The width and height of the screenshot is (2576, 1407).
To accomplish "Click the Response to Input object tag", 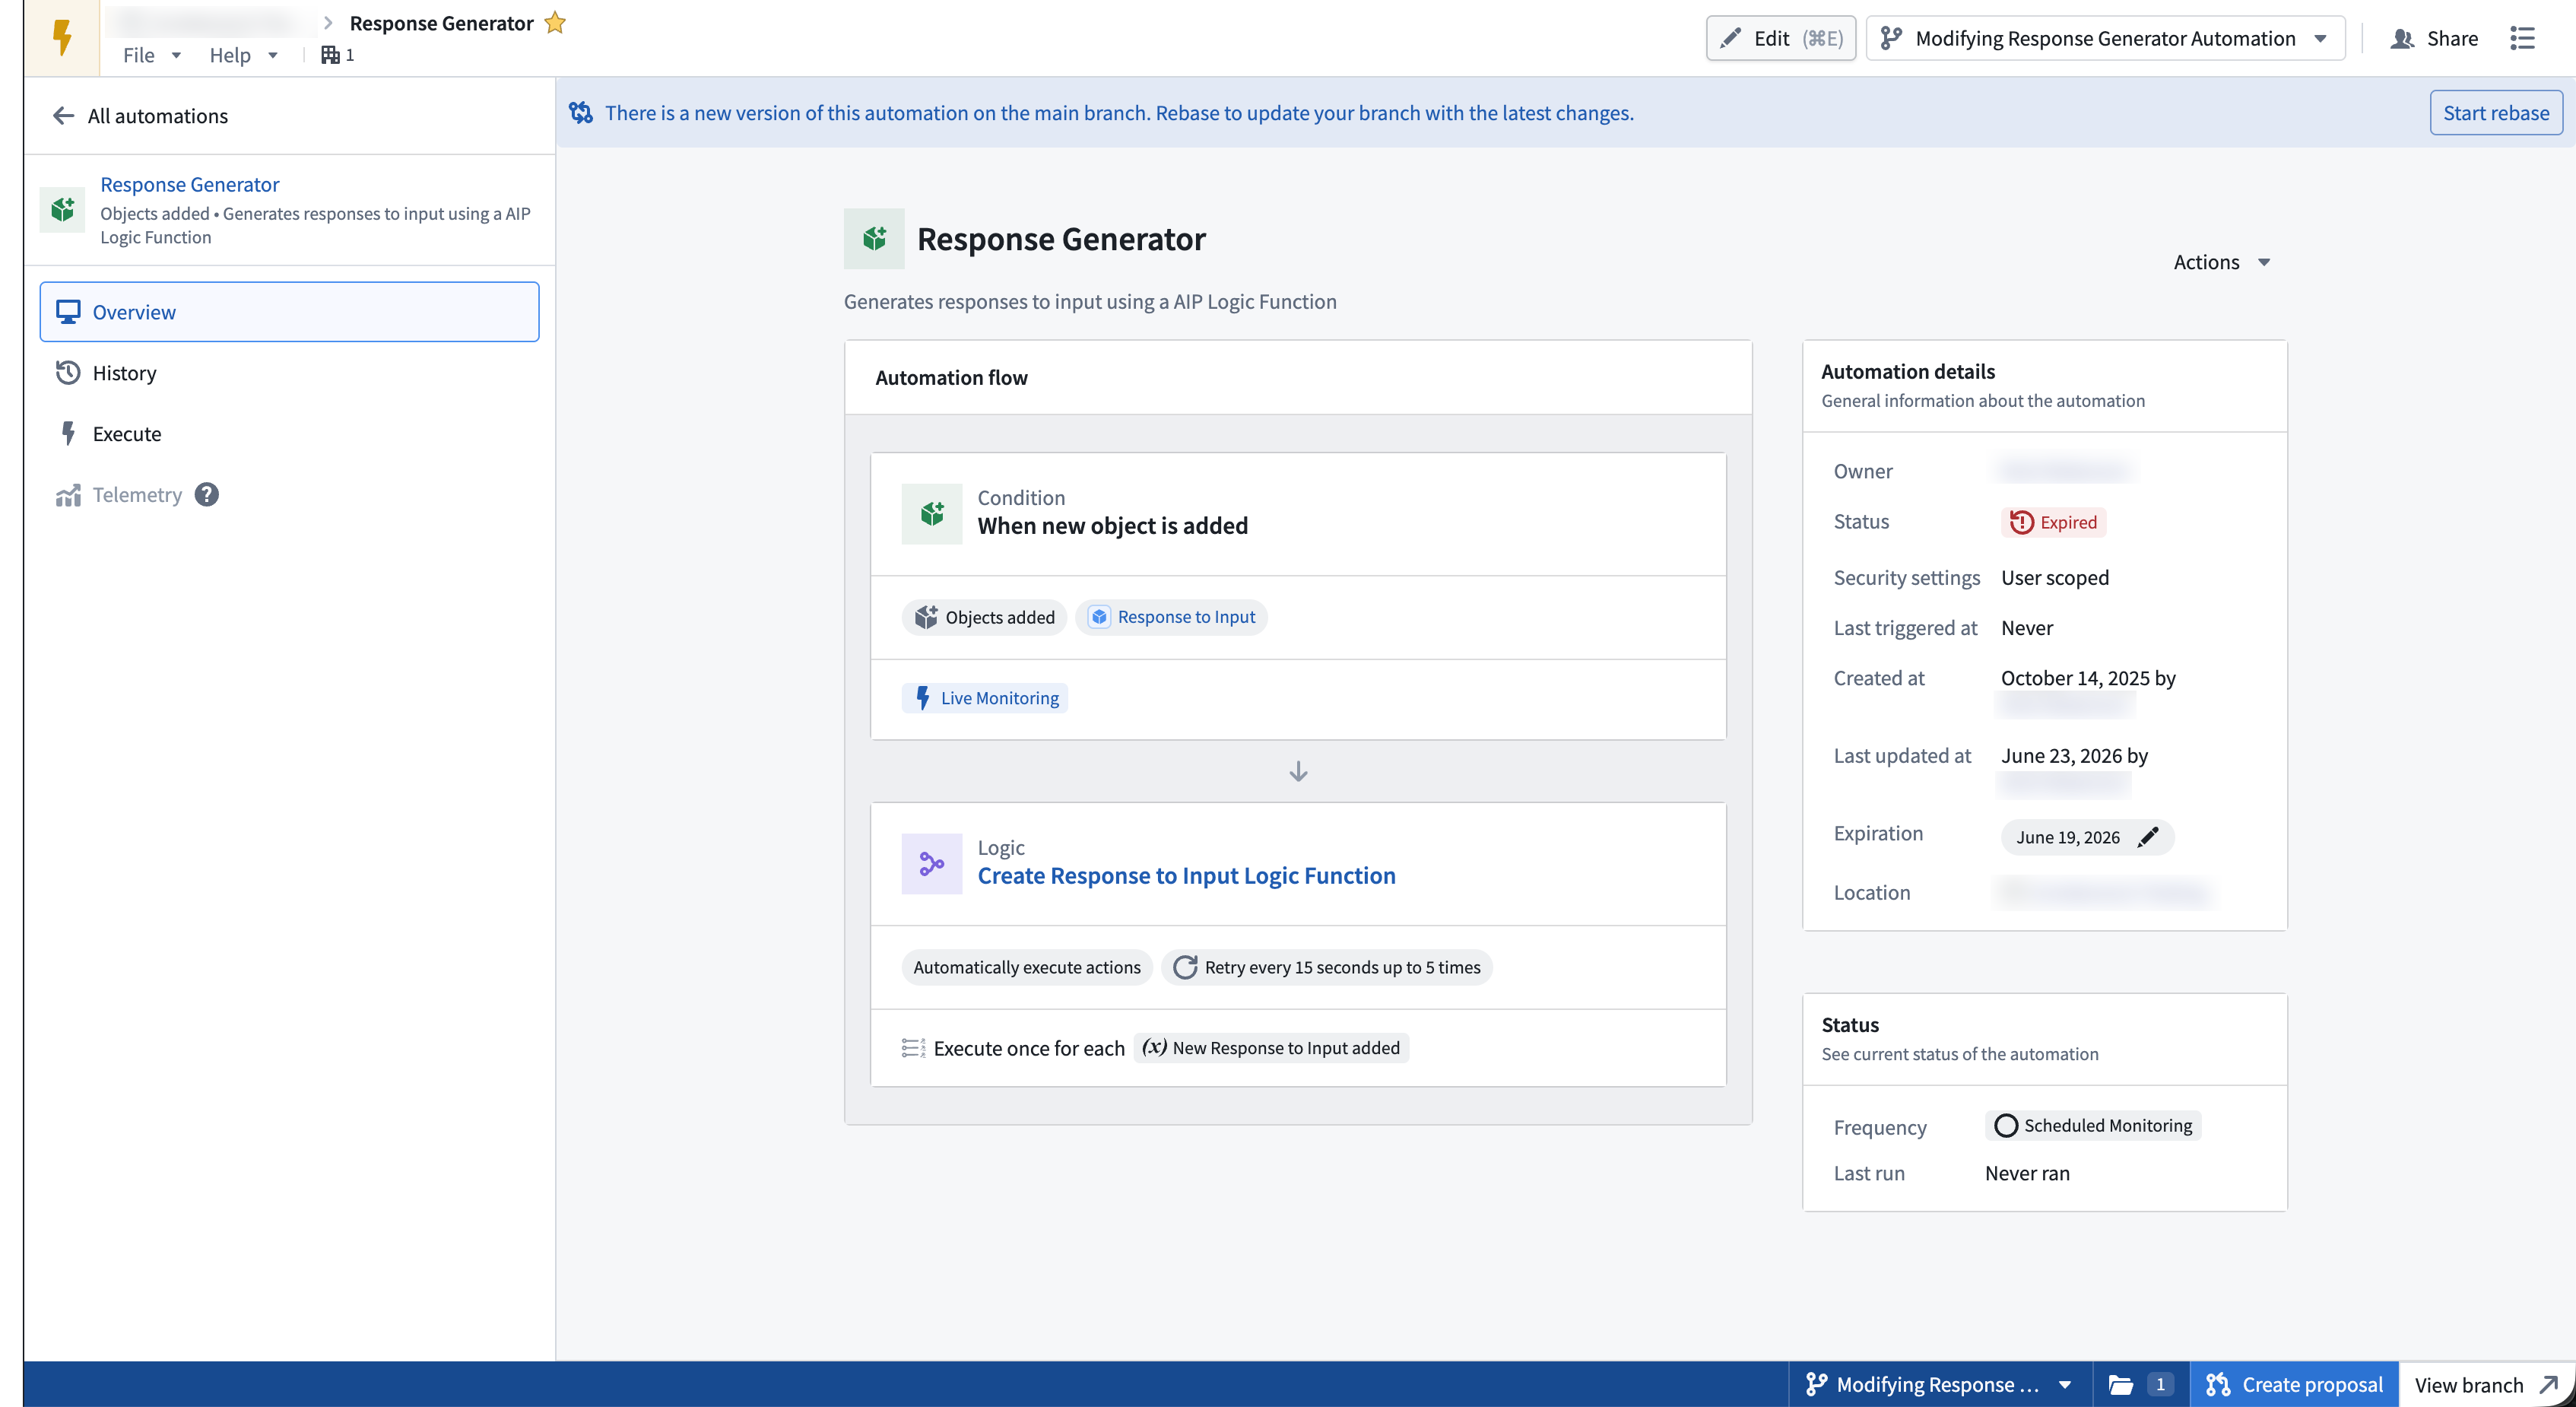I will 1171,617.
